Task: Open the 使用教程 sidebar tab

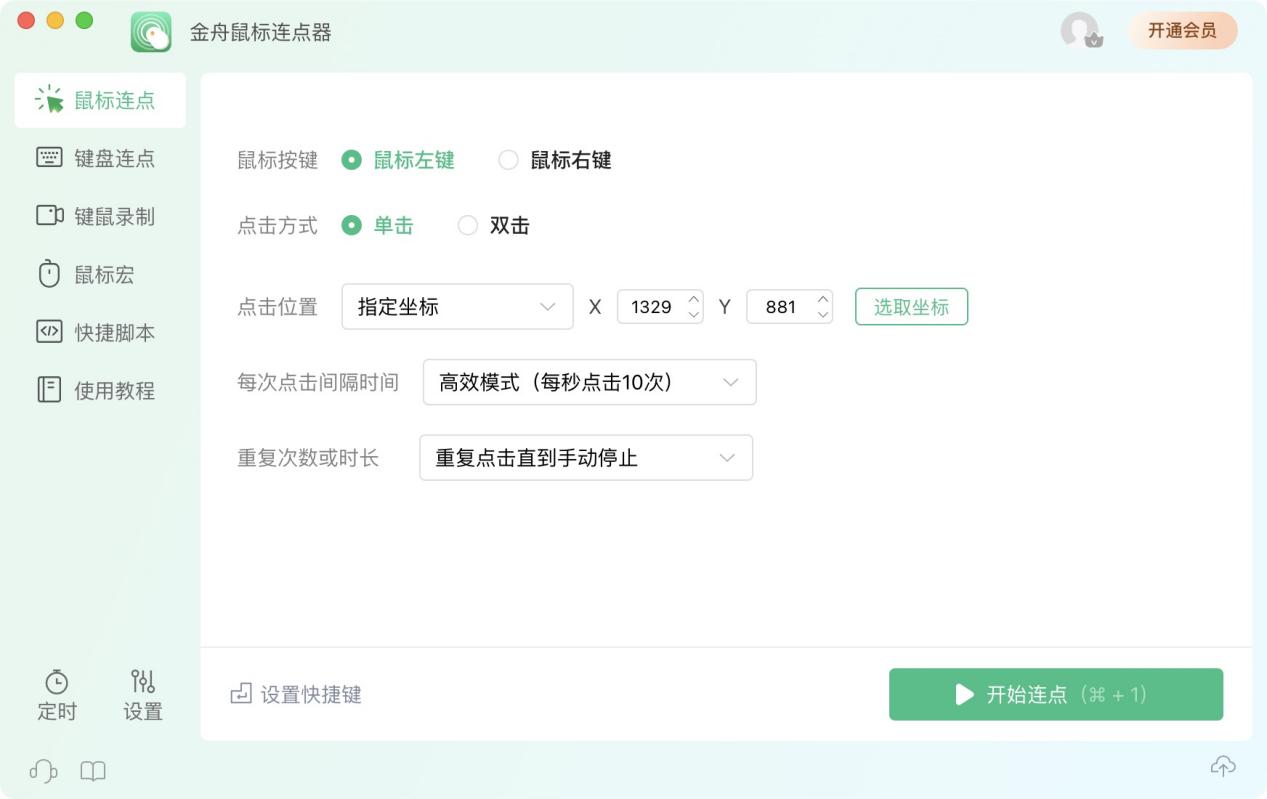Action: tap(100, 390)
